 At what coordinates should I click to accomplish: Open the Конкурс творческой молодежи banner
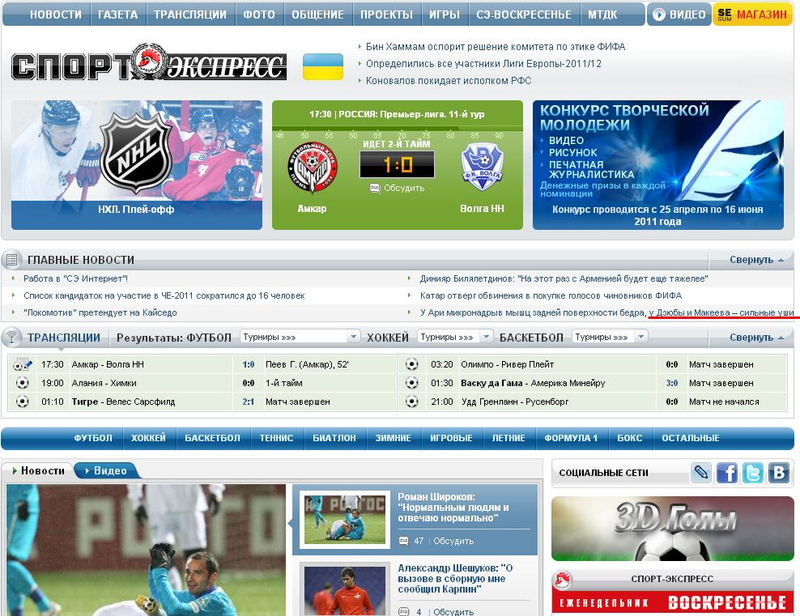click(x=658, y=164)
